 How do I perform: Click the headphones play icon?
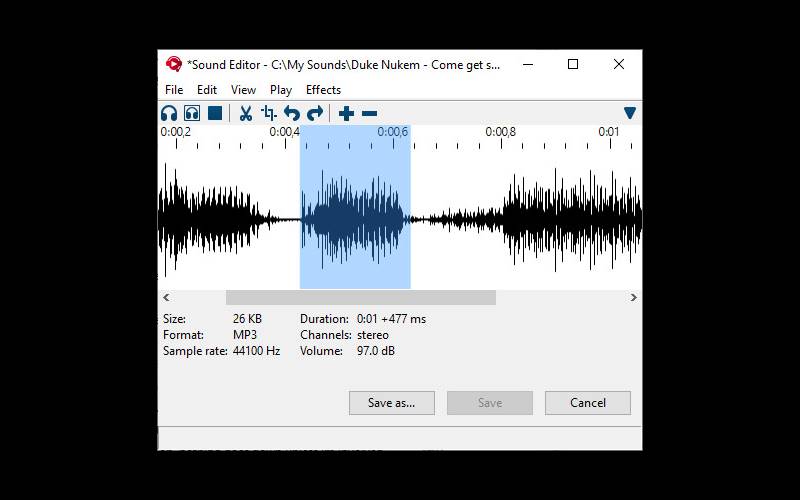[x=169, y=113]
